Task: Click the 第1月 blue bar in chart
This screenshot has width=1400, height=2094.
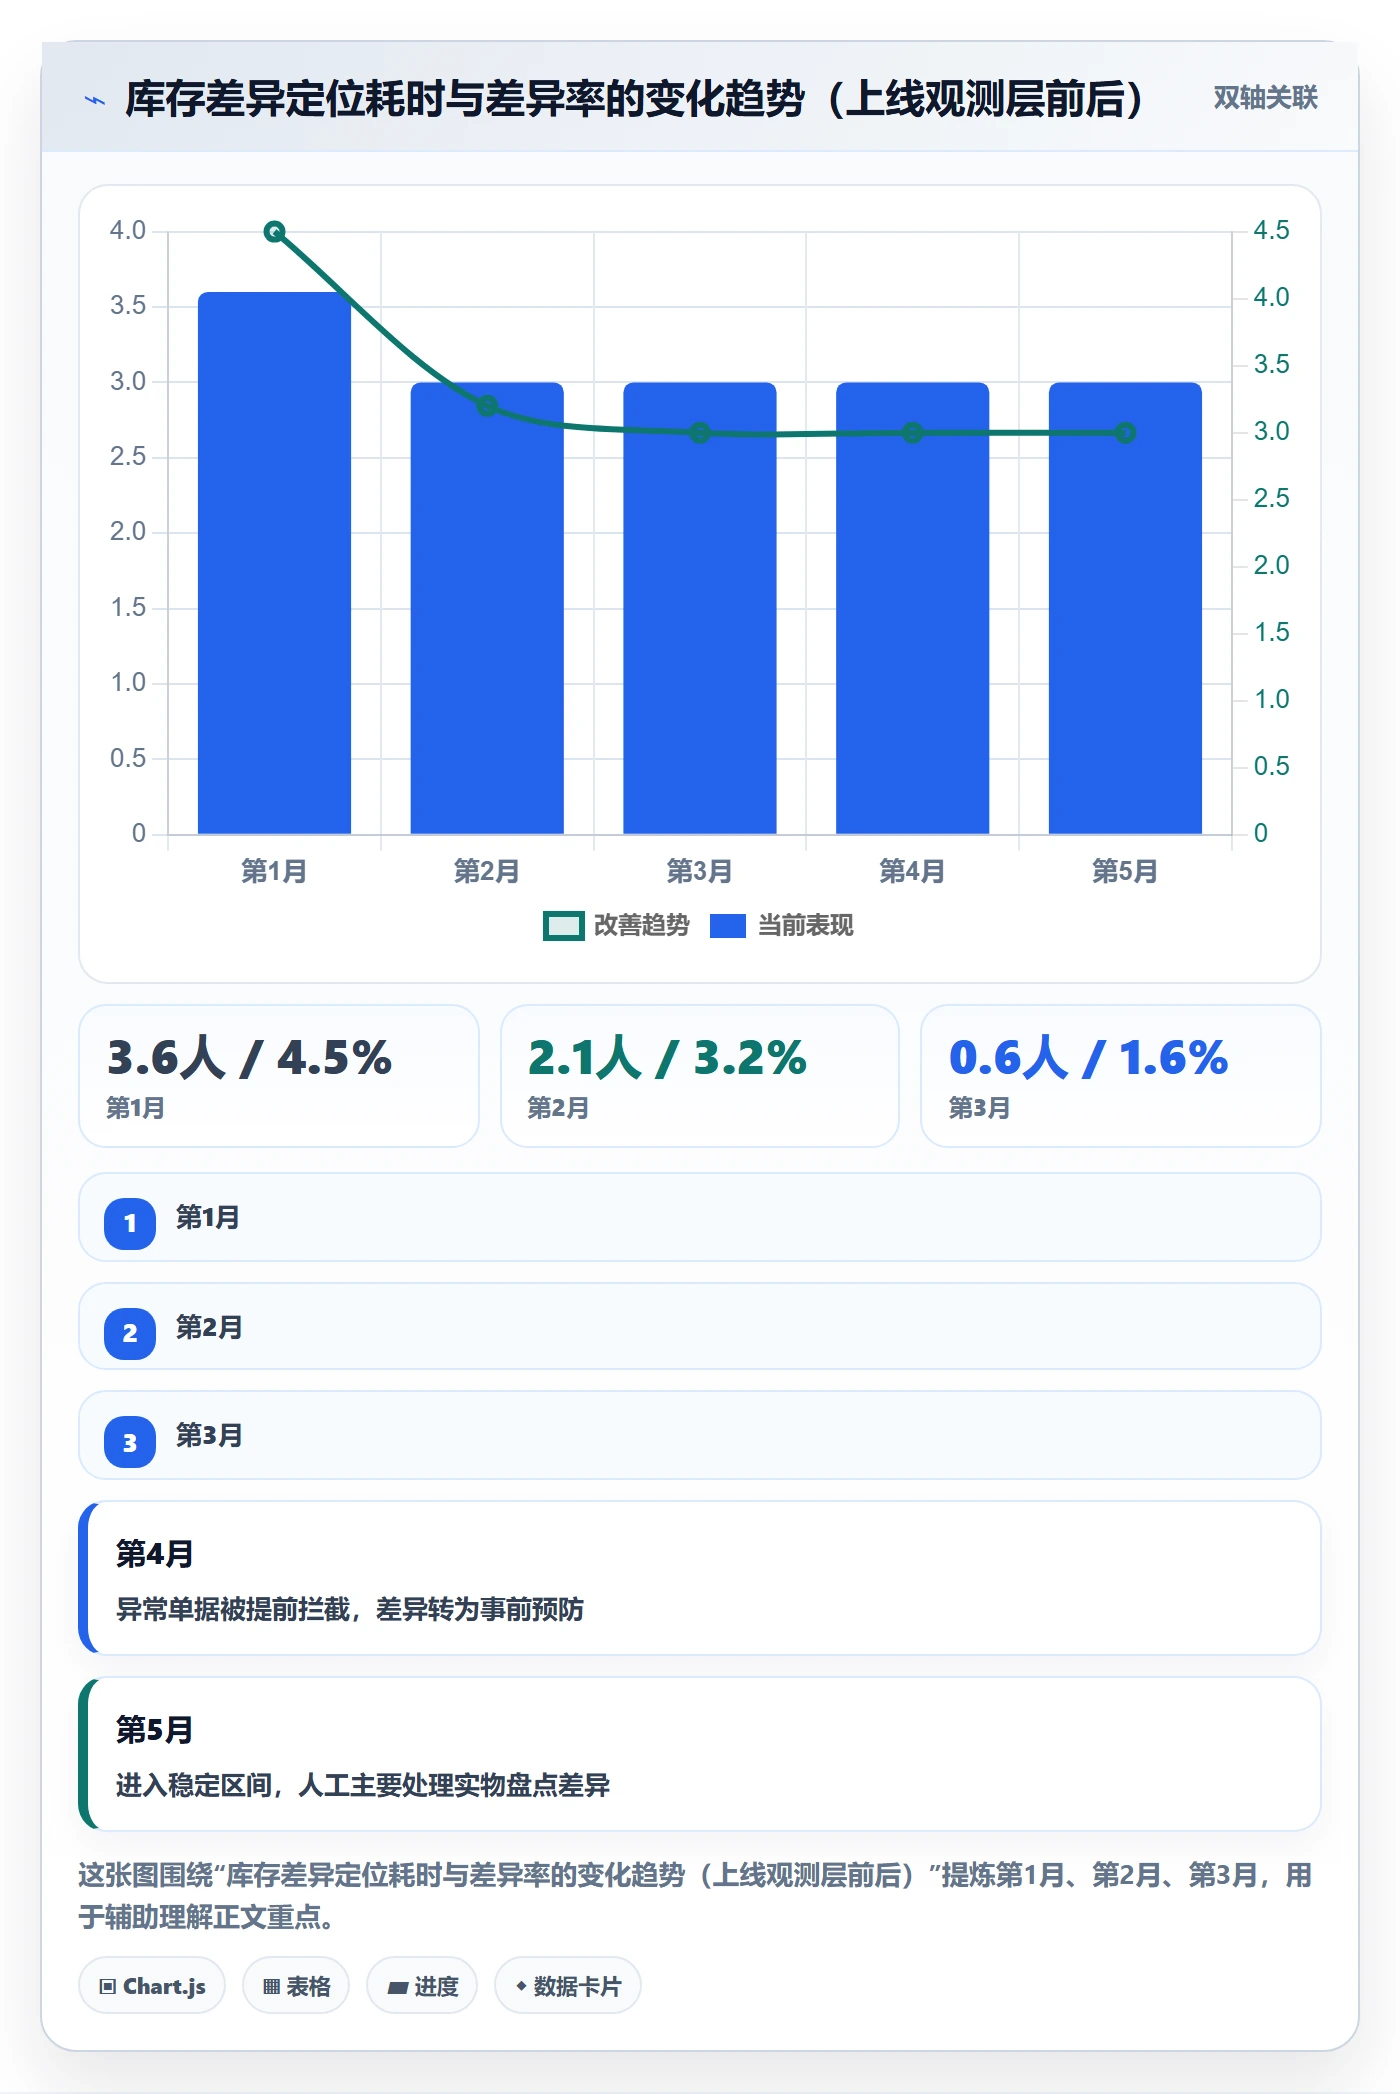Action: (274, 563)
